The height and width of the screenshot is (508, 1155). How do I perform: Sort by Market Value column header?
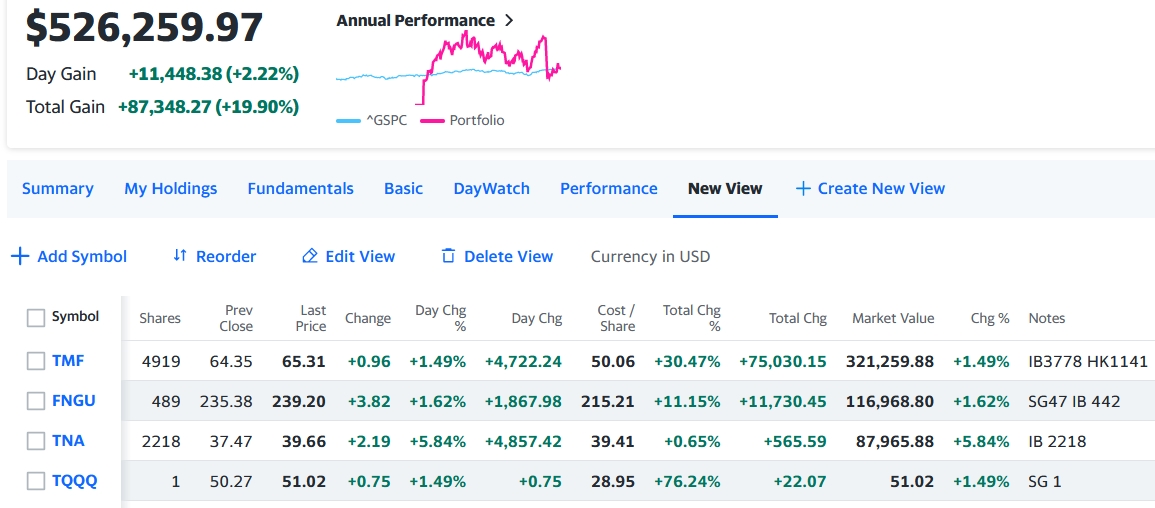[x=892, y=318]
